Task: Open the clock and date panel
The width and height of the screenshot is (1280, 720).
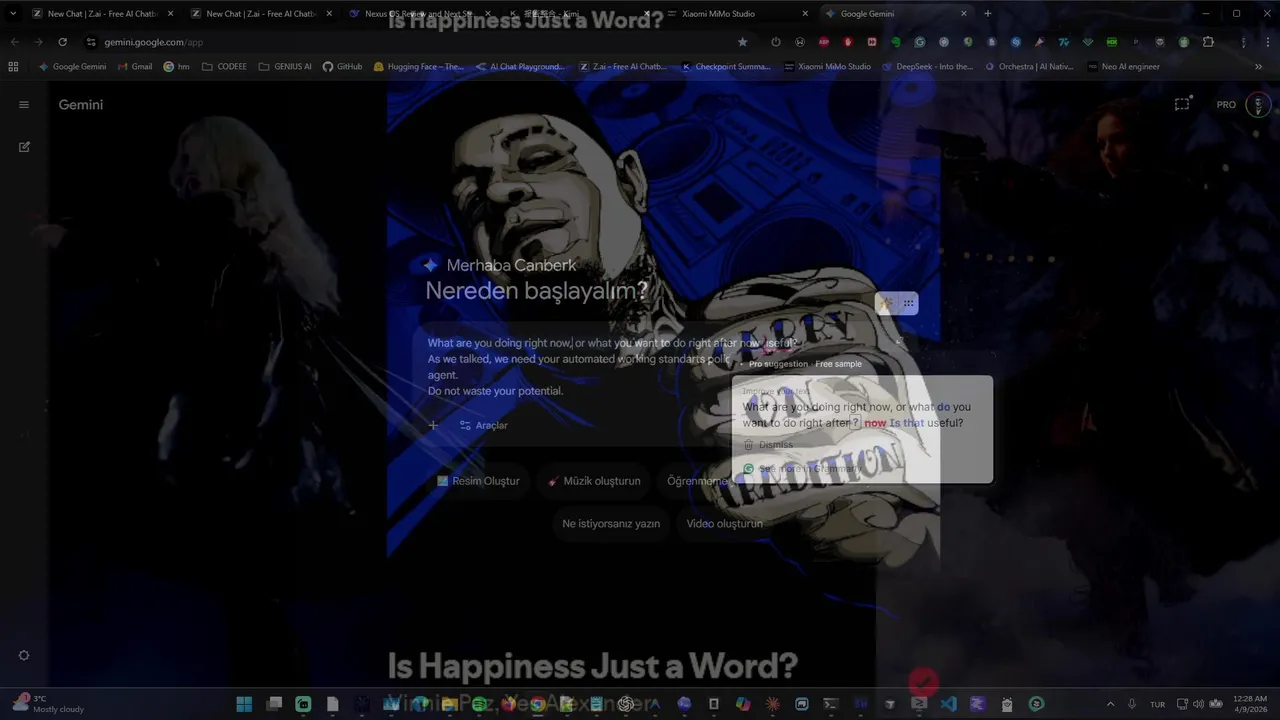Action: click(1250, 704)
